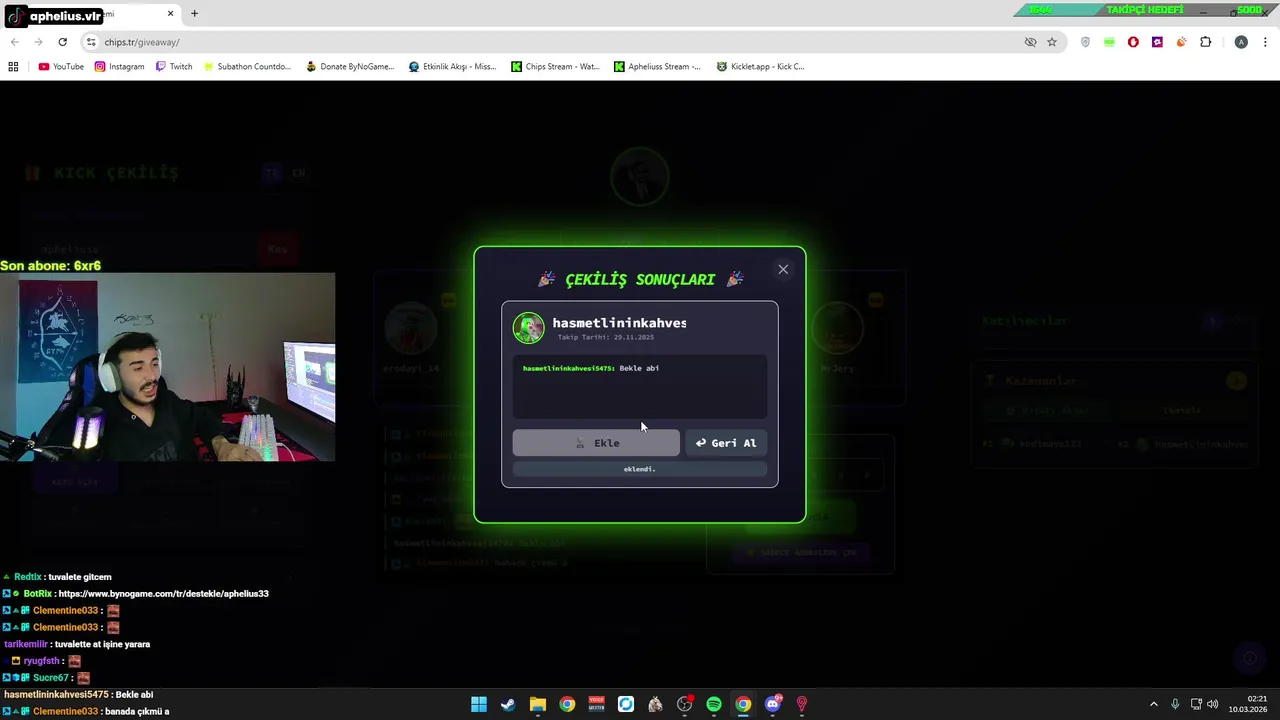Open first Chrome taskbar icon

pyautogui.click(x=567, y=704)
